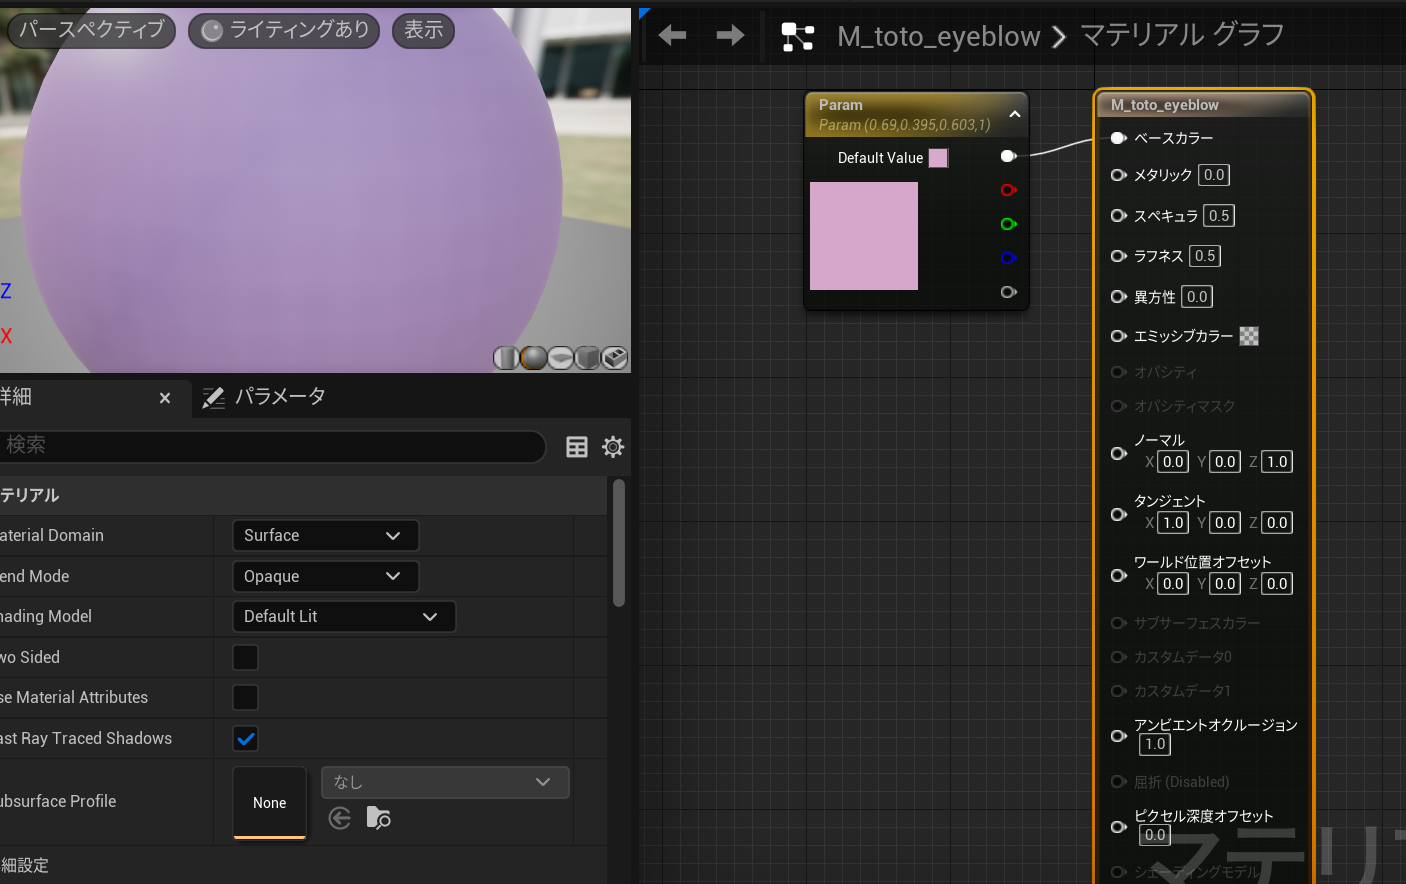The width and height of the screenshot is (1406, 884).
Task: Click the タンジェント X value field
Action: pos(1173,523)
